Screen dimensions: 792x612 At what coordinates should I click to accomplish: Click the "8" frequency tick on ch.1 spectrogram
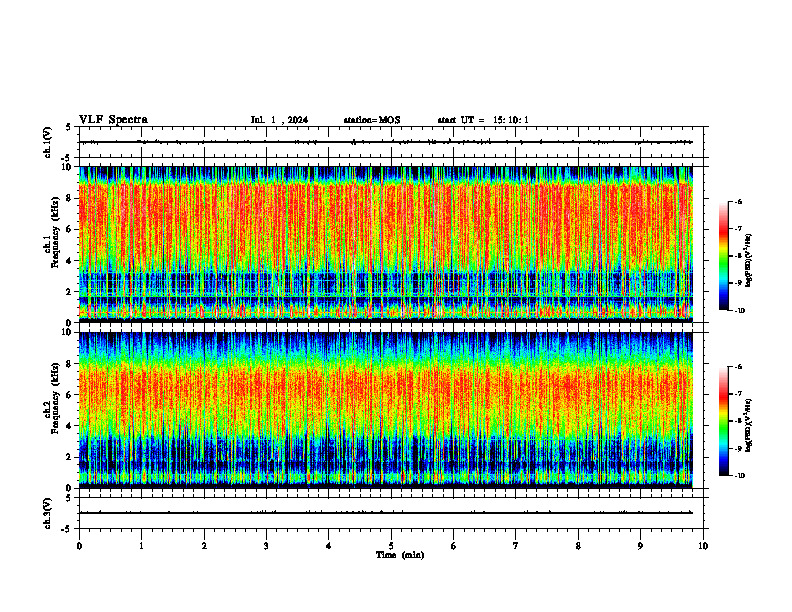(70, 198)
